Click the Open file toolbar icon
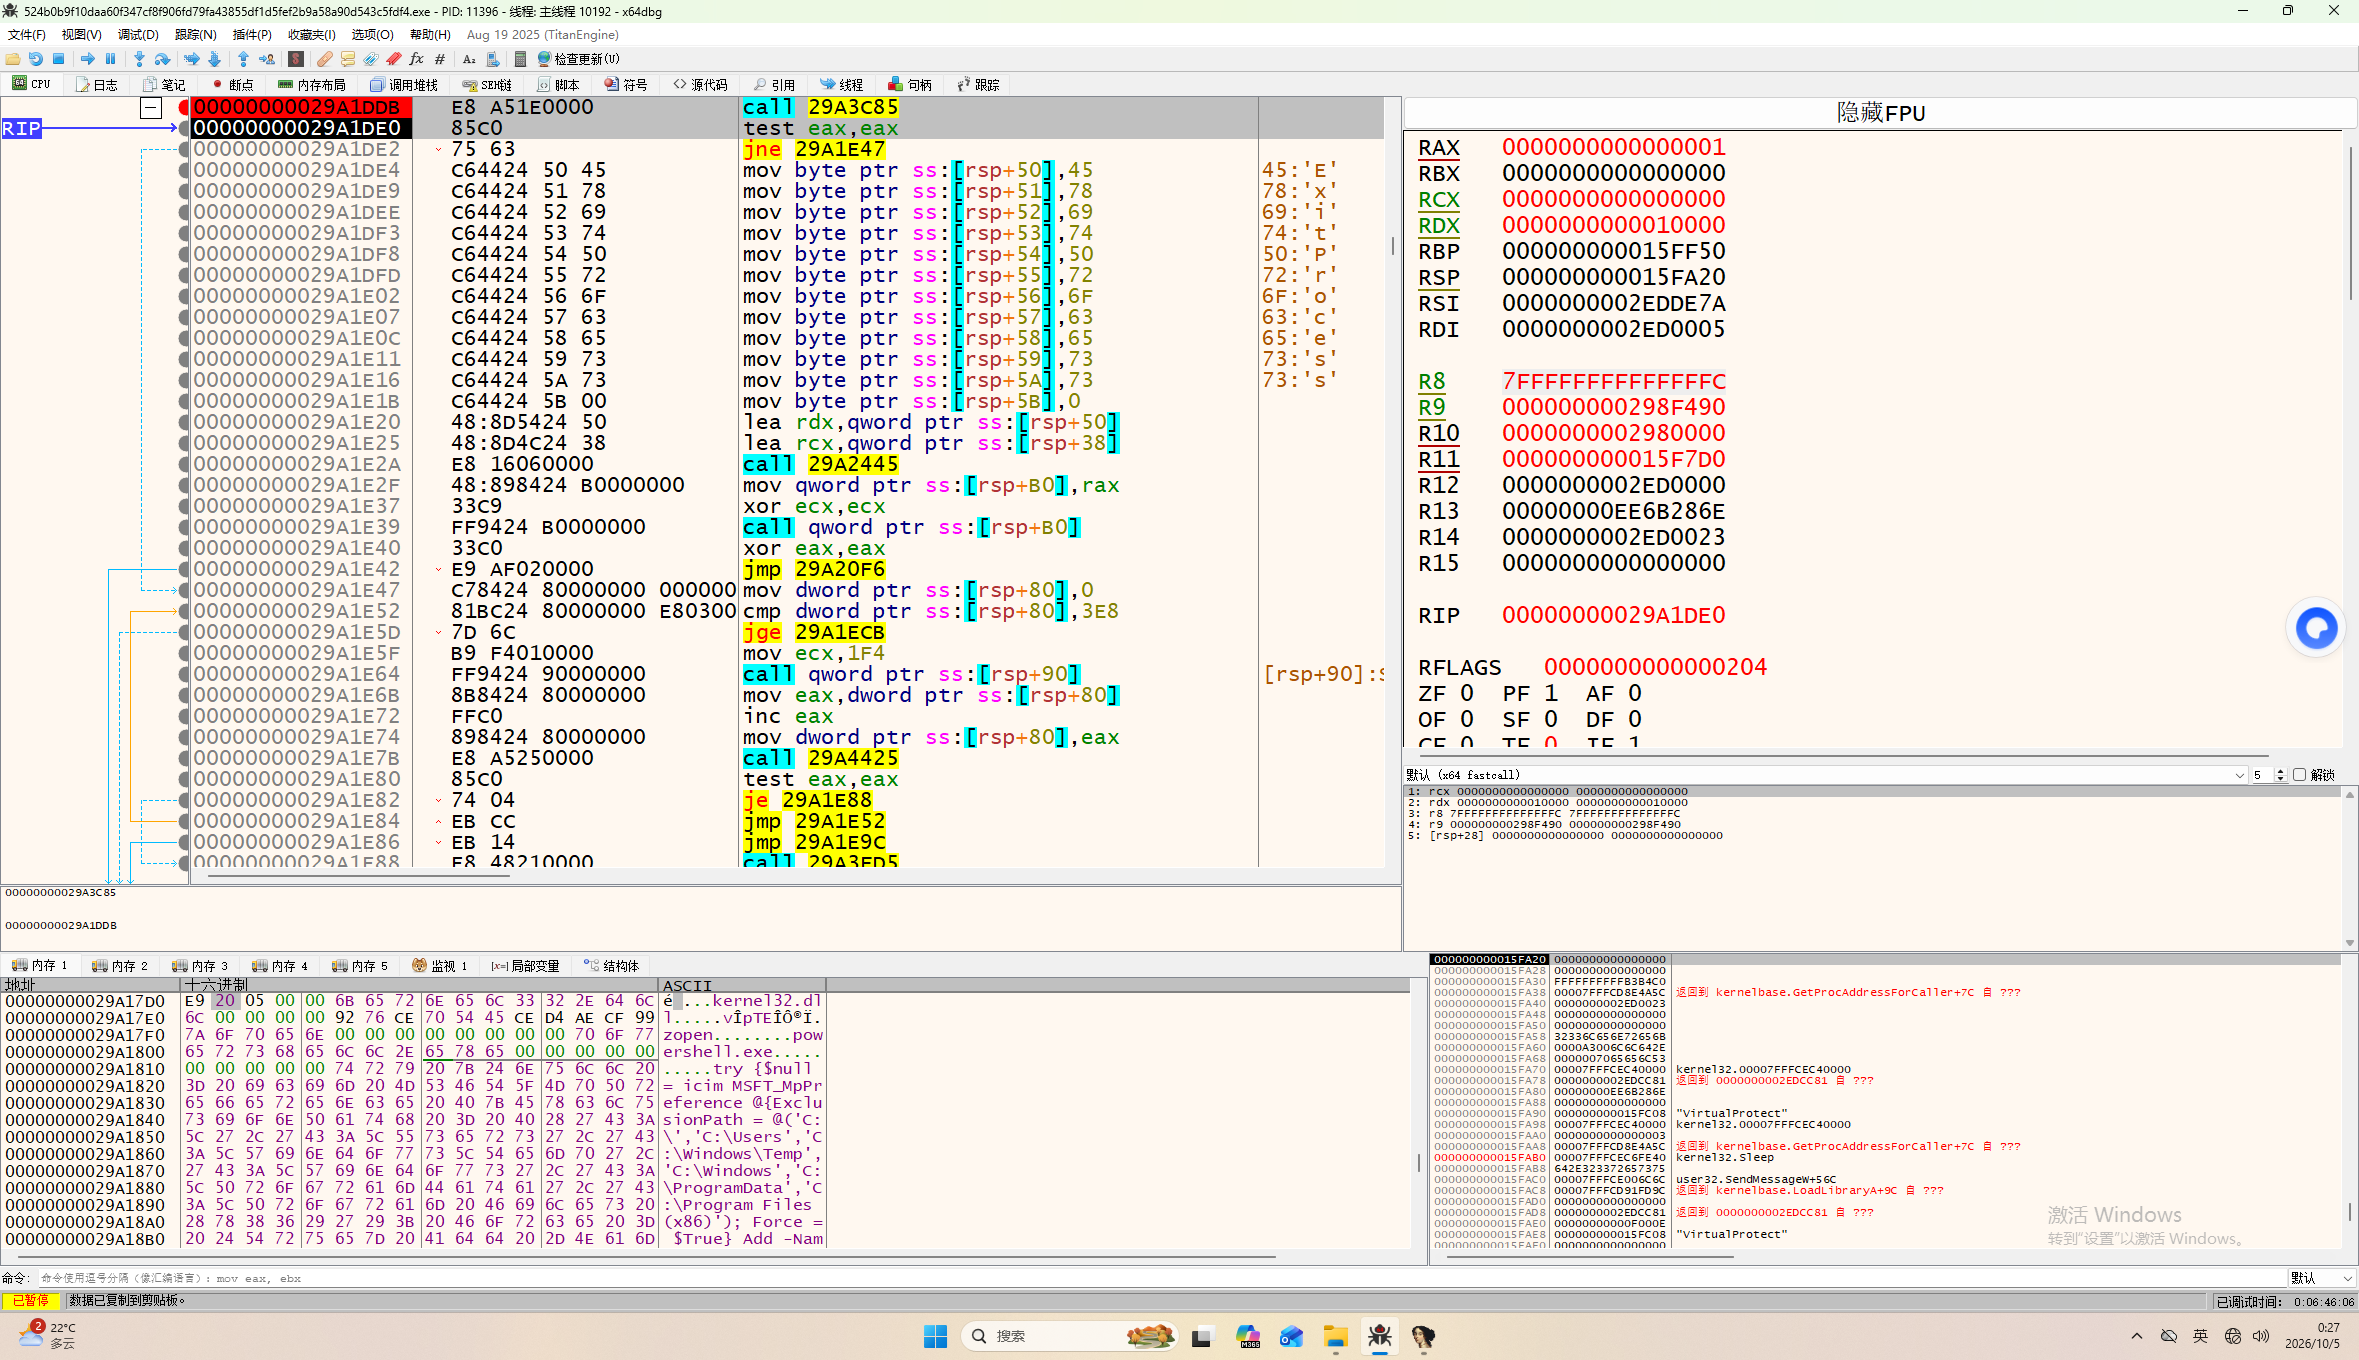Viewport: 2359px width, 1360px height. pyautogui.click(x=13, y=59)
